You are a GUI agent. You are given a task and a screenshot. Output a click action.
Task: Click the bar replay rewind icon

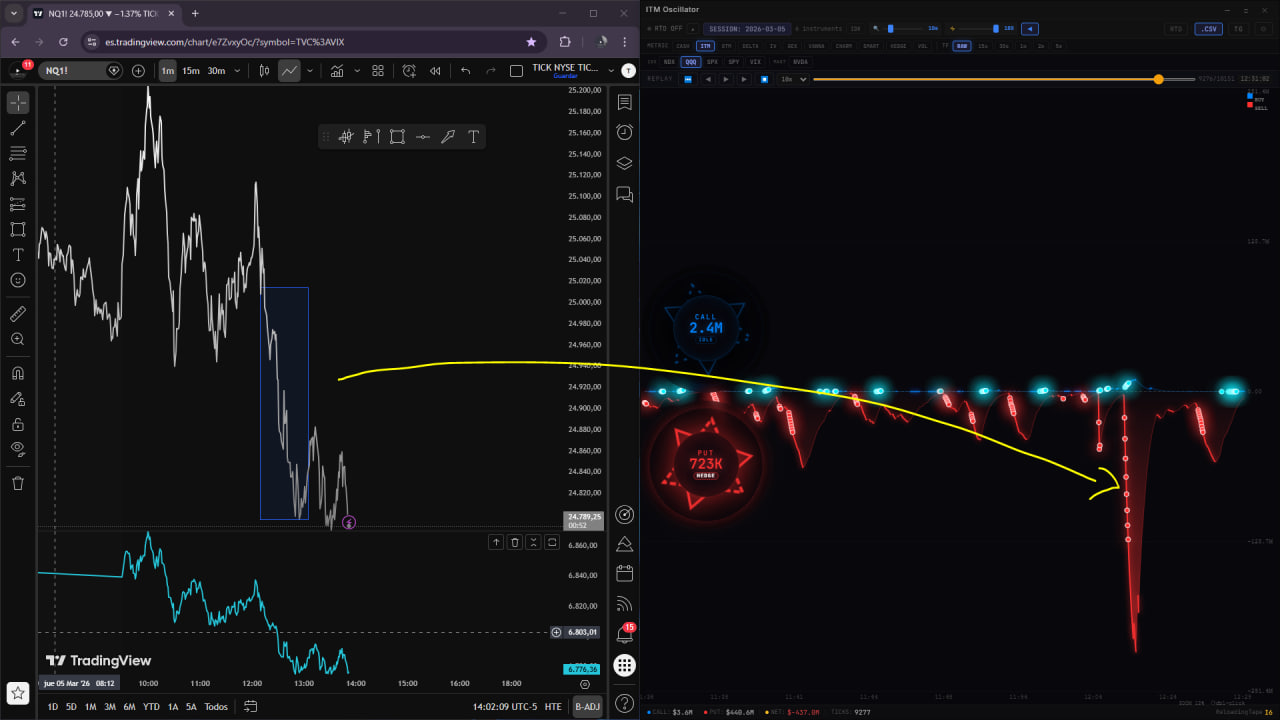(x=435, y=71)
